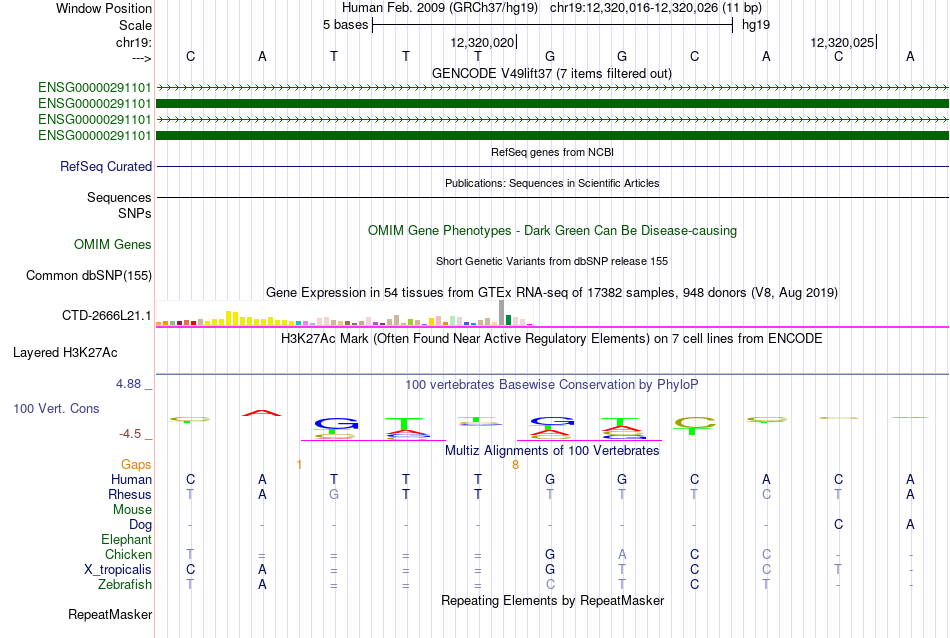The height and width of the screenshot is (638, 950).
Task: Click the "Elephant" species row label
Action: 126,540
